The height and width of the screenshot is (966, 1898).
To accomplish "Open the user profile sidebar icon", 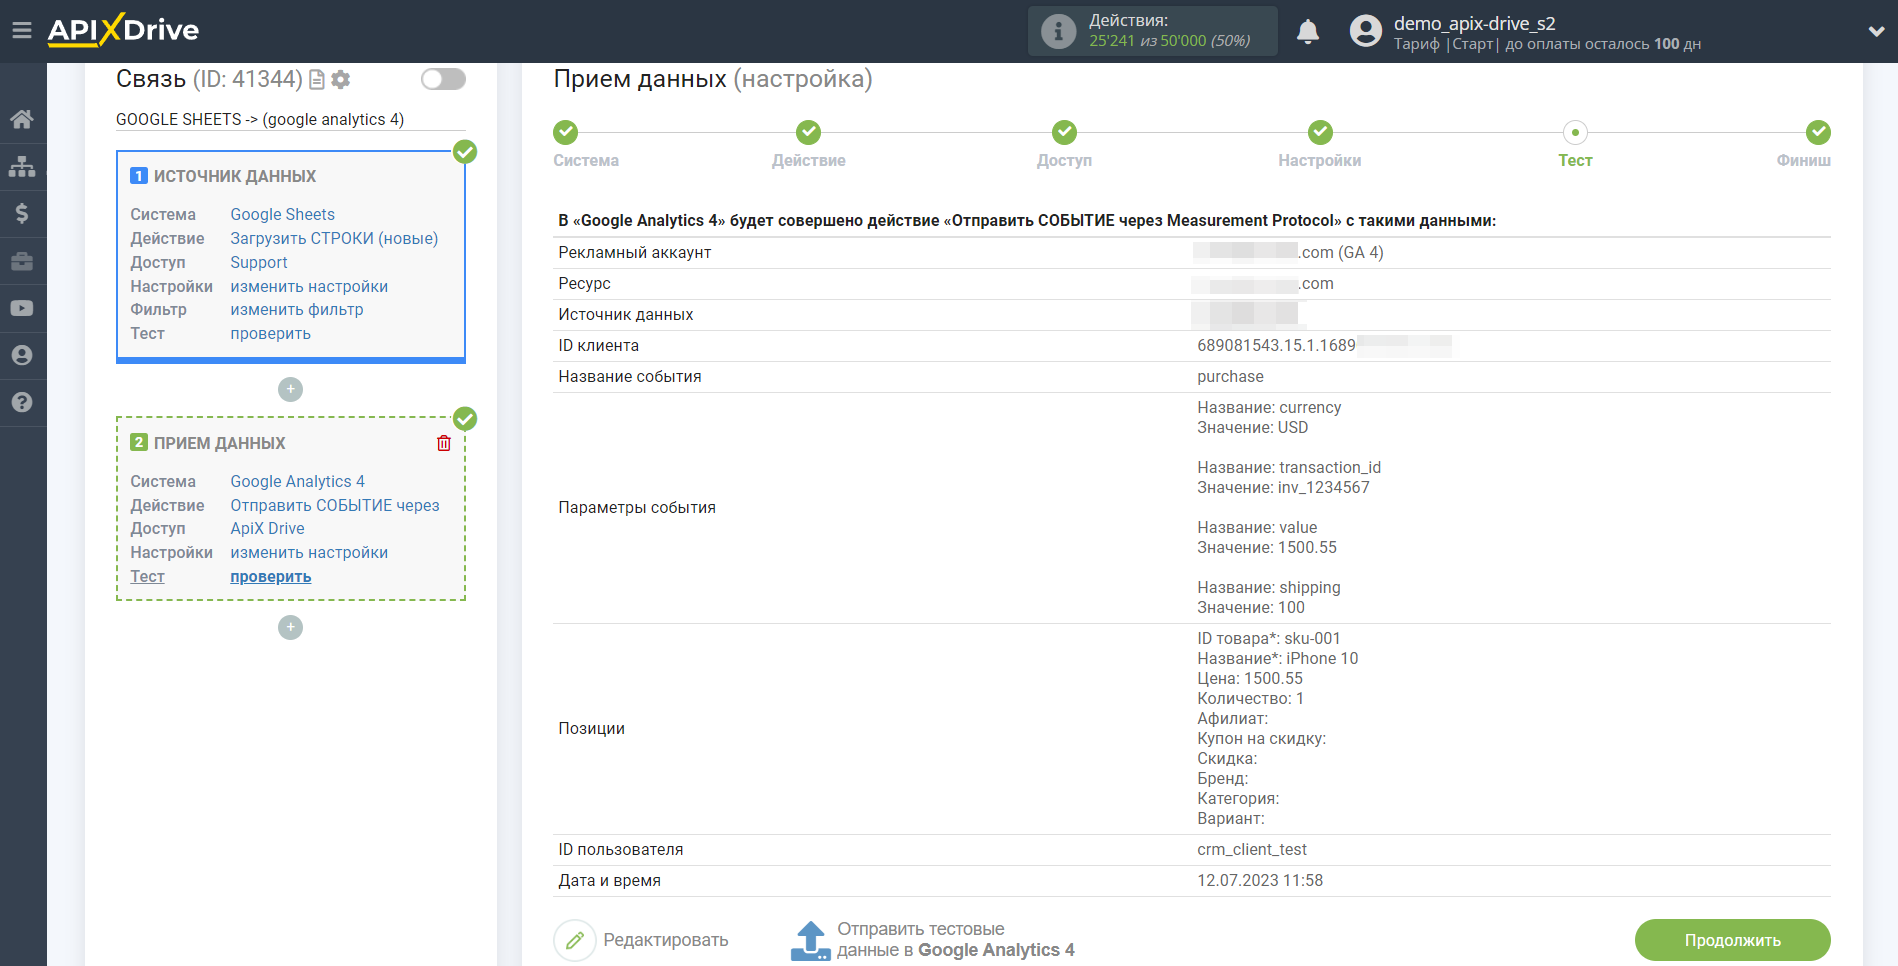I will (x=22, y=355).
